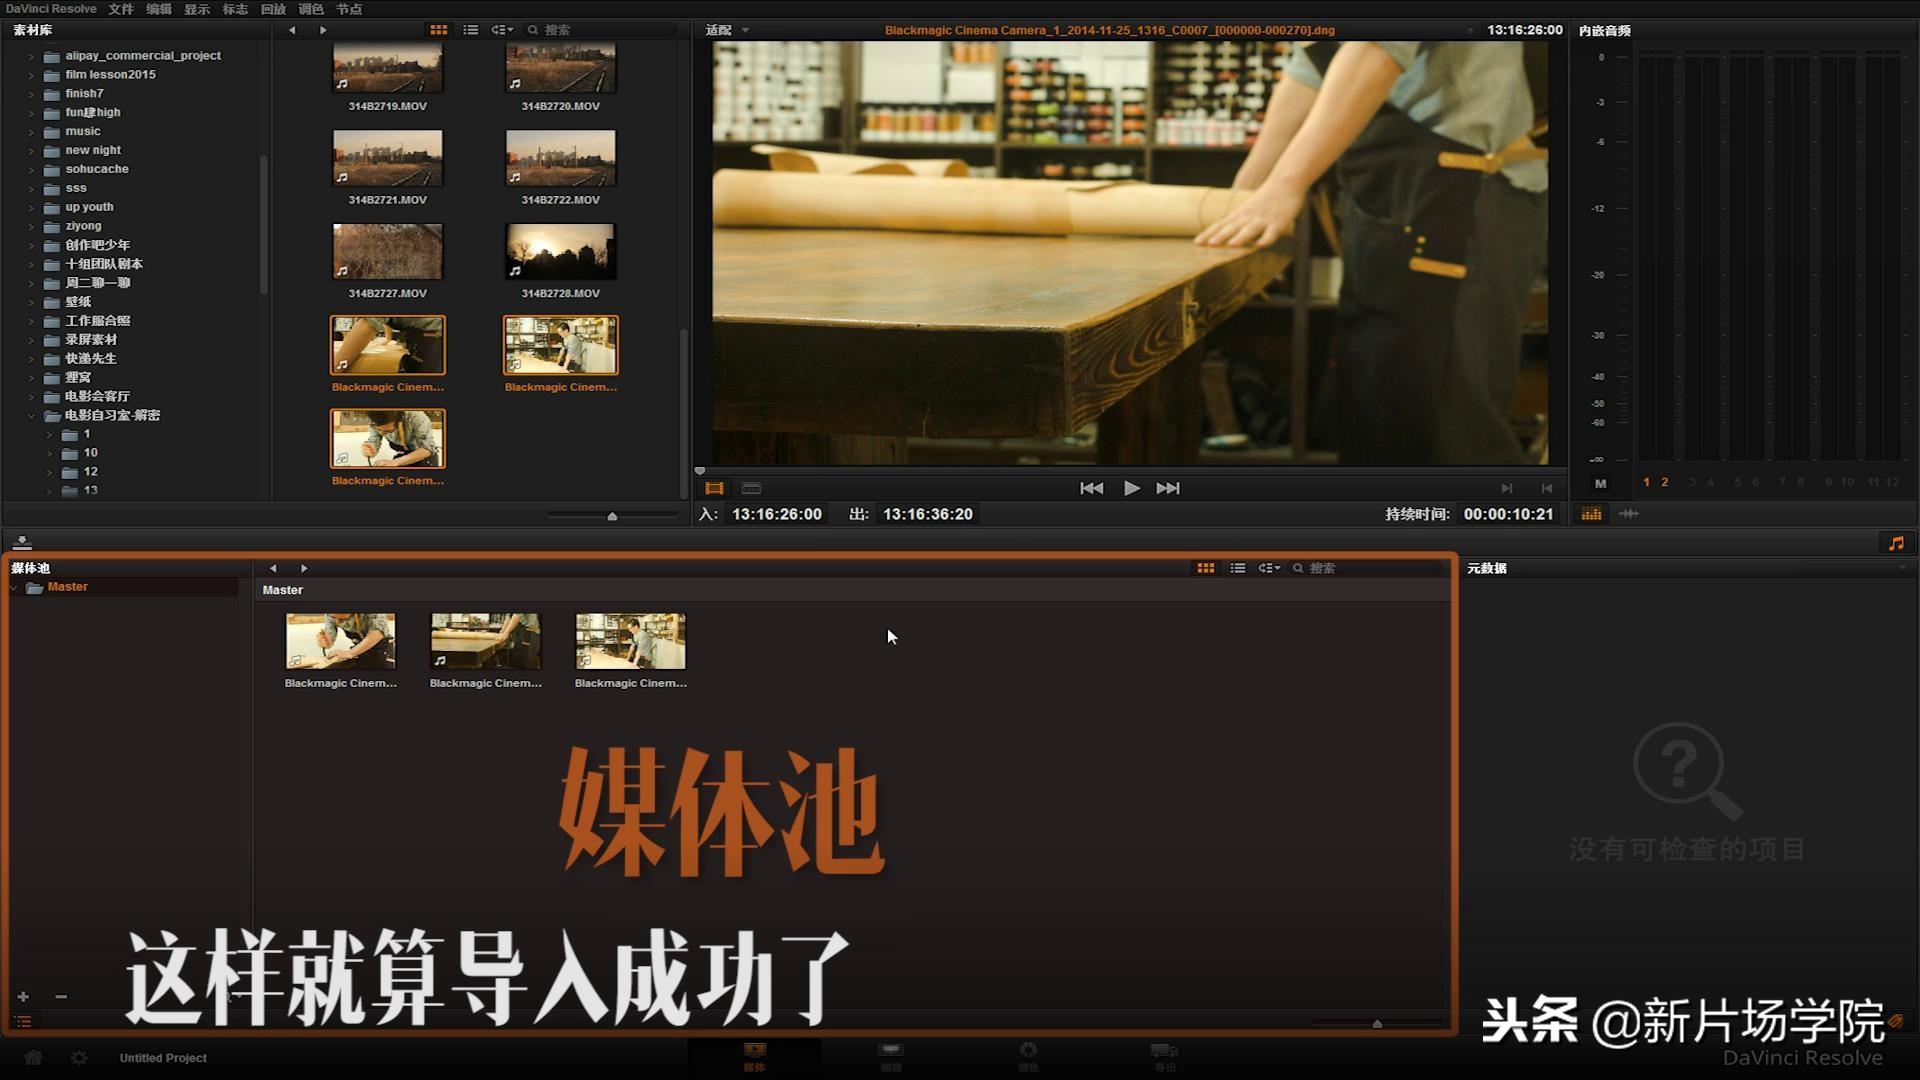Select source viewer mode icon
Viewport: 1920px width, 1080px height.
point(714,488)
